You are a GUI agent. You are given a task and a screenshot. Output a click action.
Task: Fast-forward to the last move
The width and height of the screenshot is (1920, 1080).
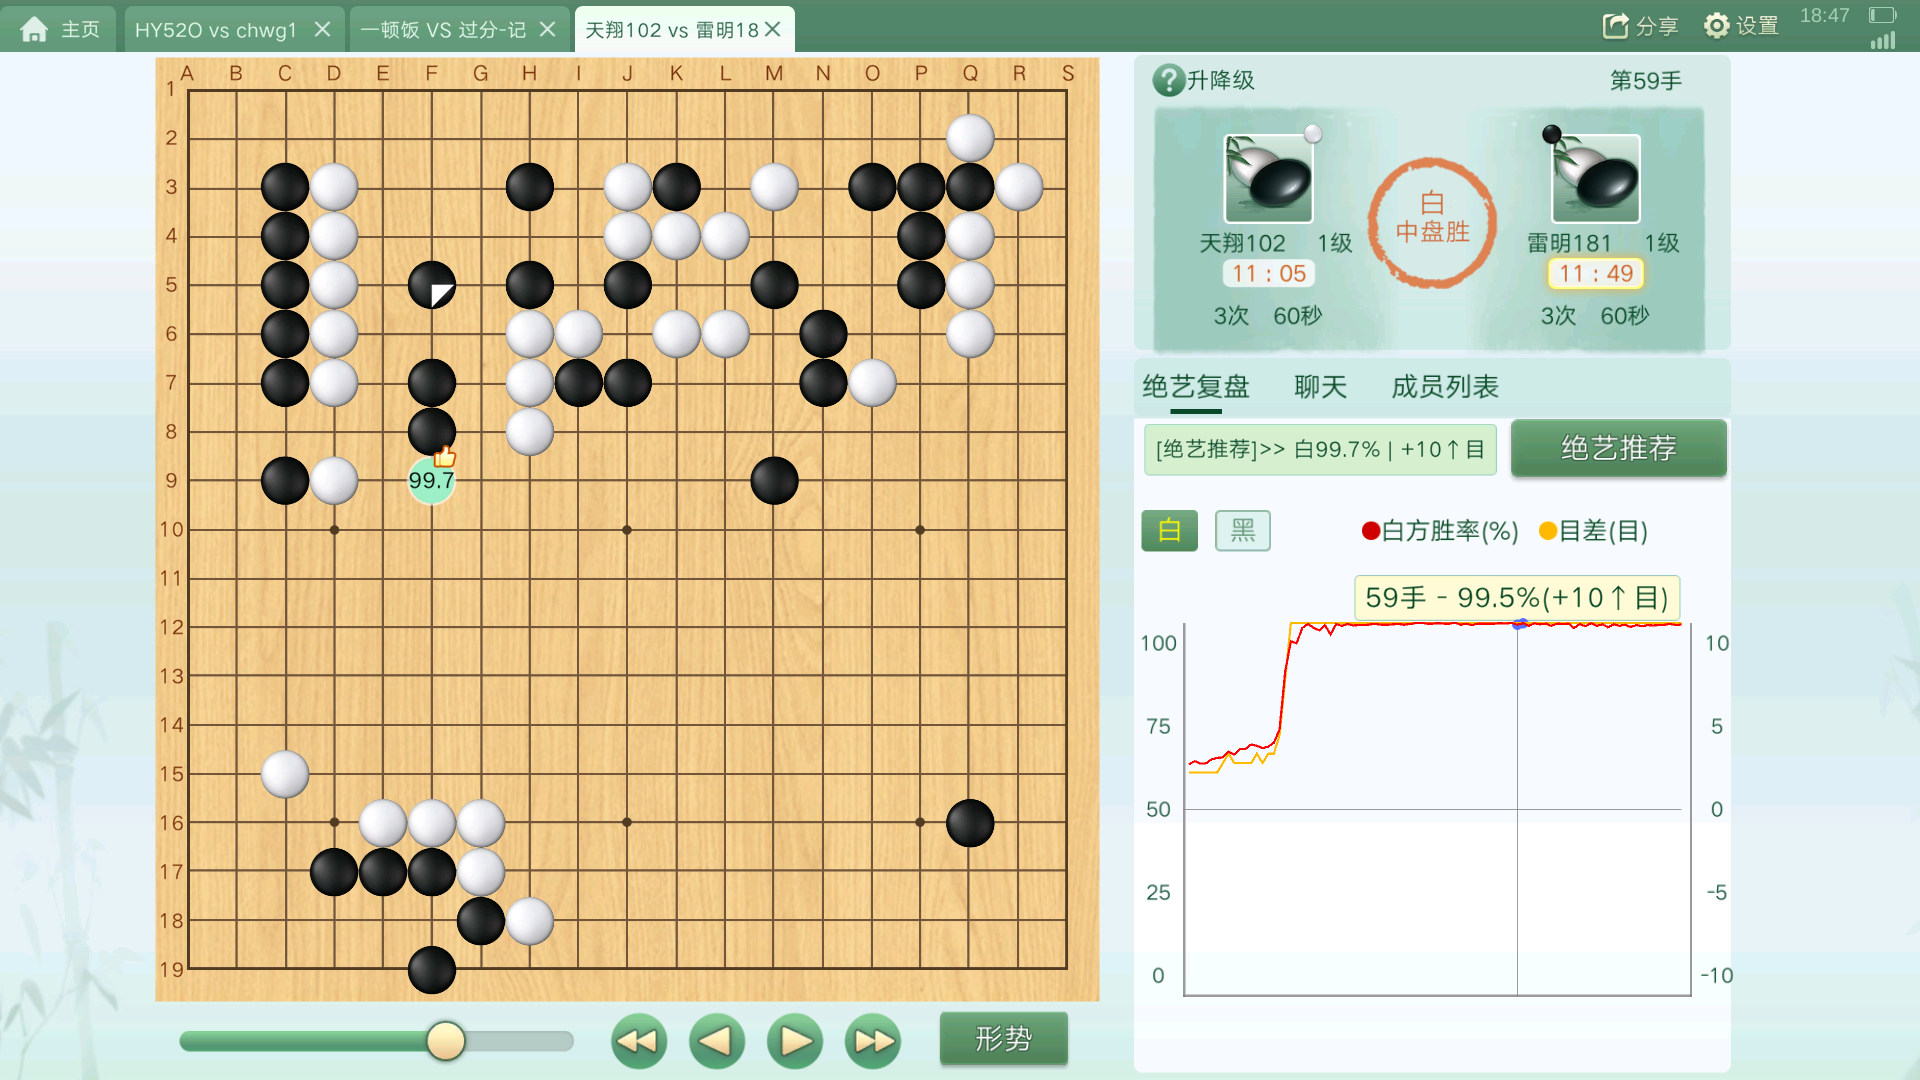click(873, 1041)
